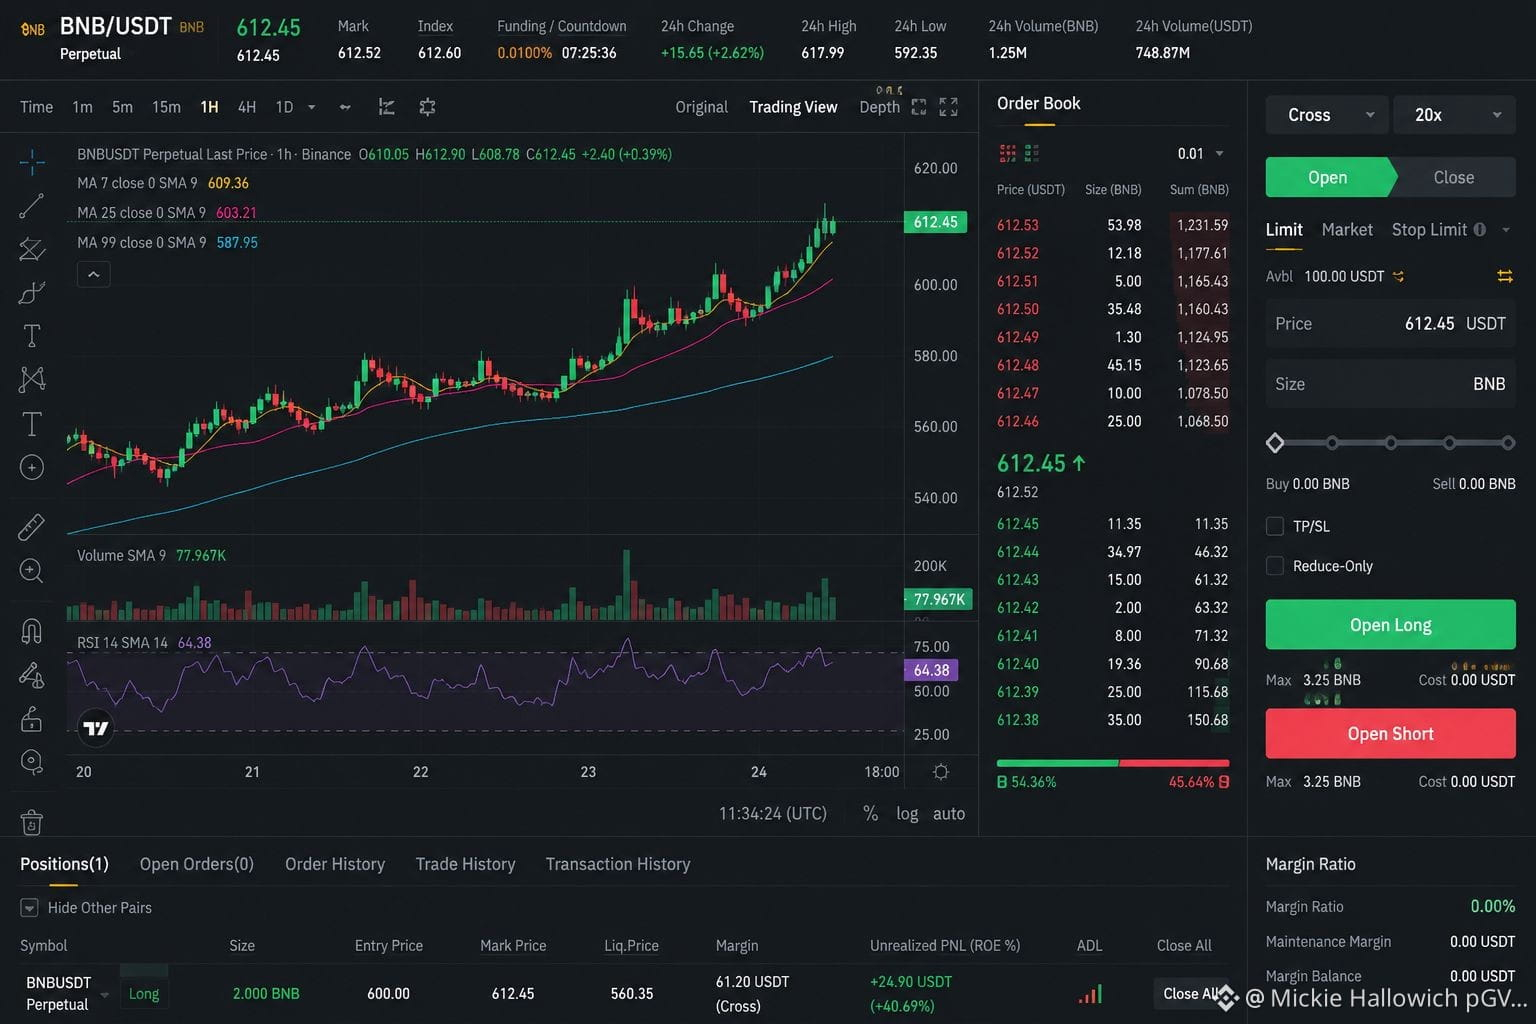Open the BNBUSDT Perpetual symbol filter arrow

click(104, 995)
